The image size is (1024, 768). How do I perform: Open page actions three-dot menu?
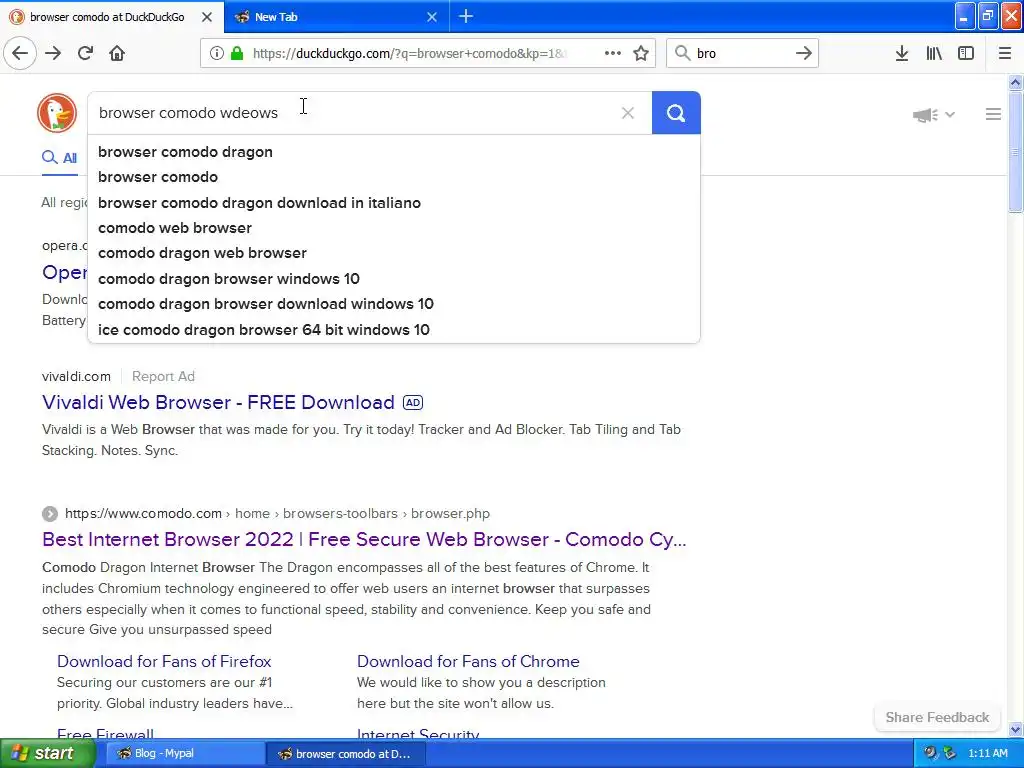click(613, 53)
